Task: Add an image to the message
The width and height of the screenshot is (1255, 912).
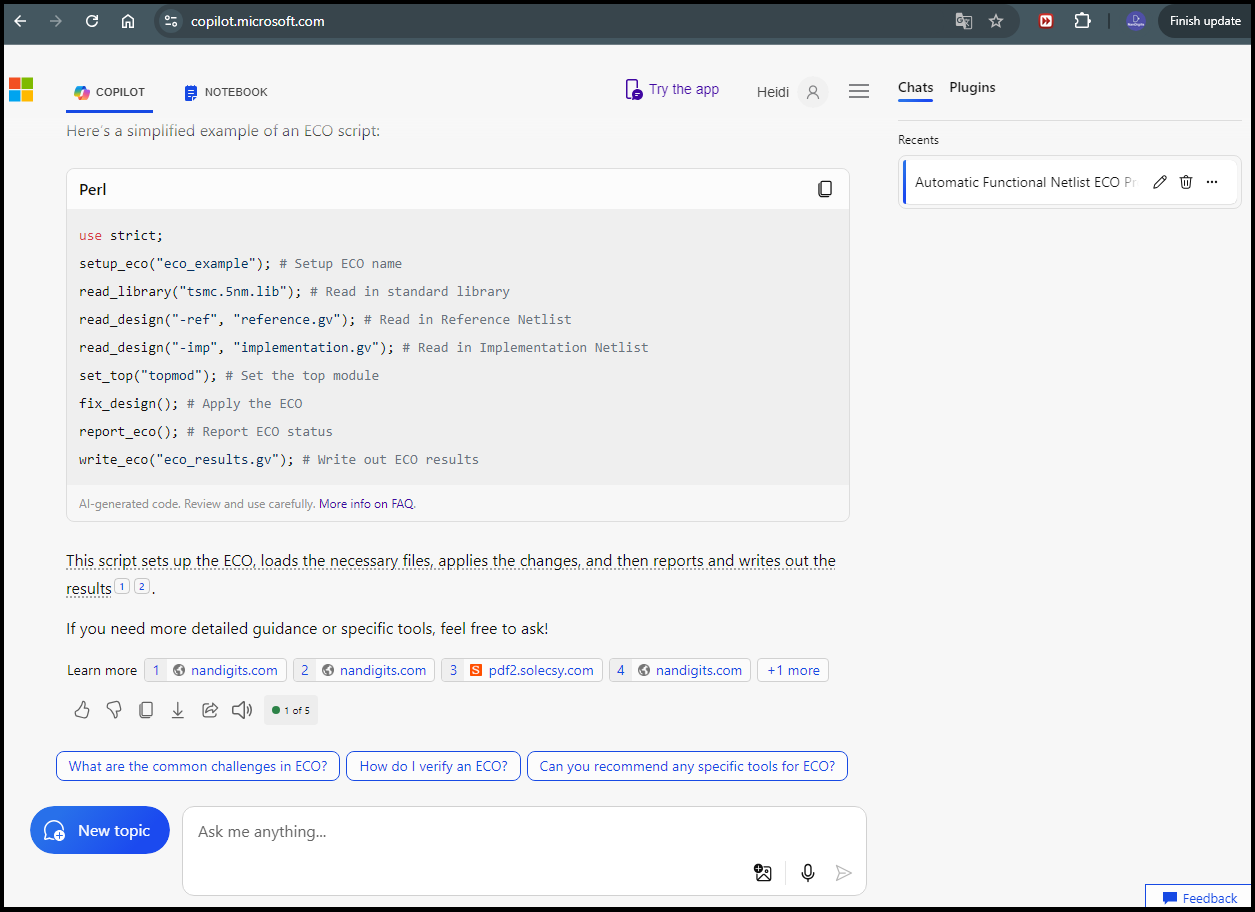Action: point(763,873)
